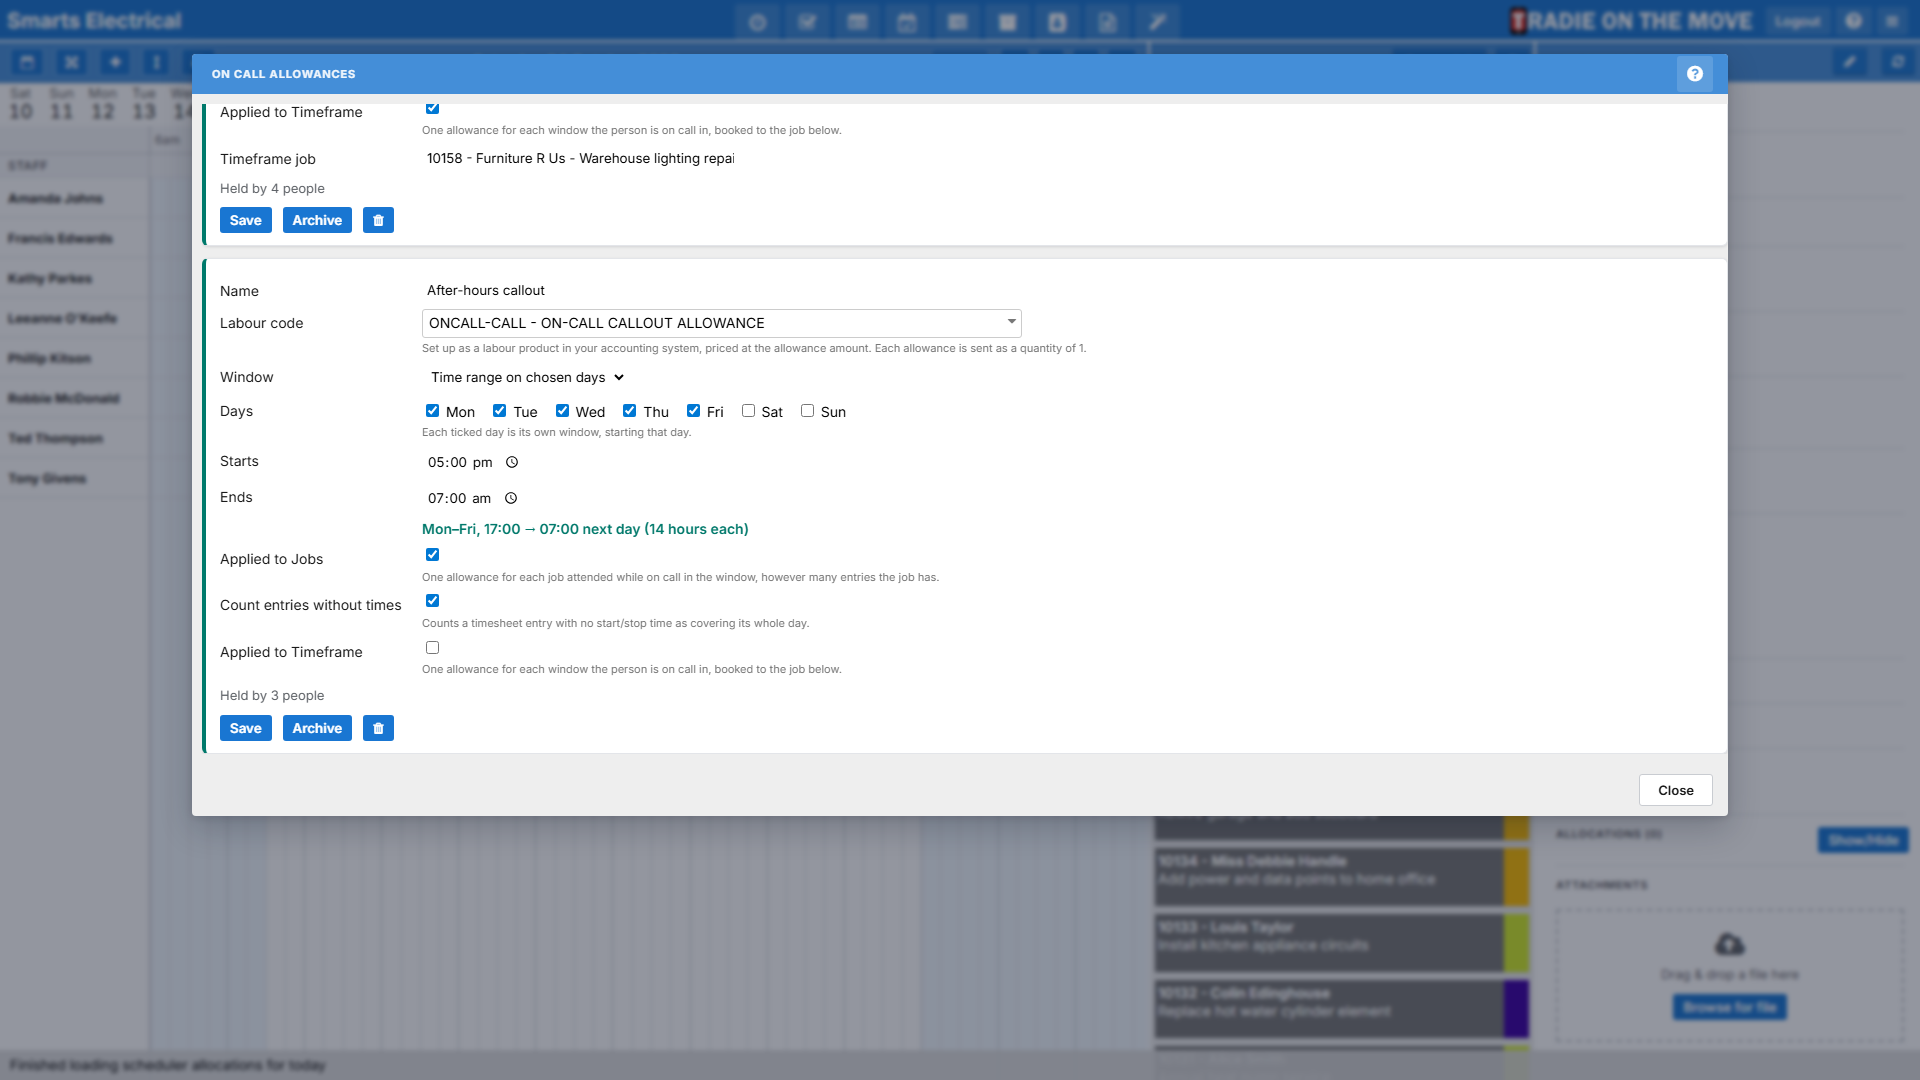Tick the Sat day checkbox
Screen dimensions: 1920x1080
(748, 411)
